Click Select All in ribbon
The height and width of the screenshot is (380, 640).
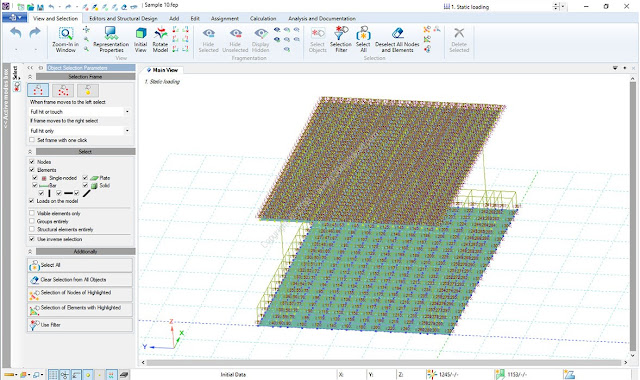pyautogui.click(x=363, y=40)
